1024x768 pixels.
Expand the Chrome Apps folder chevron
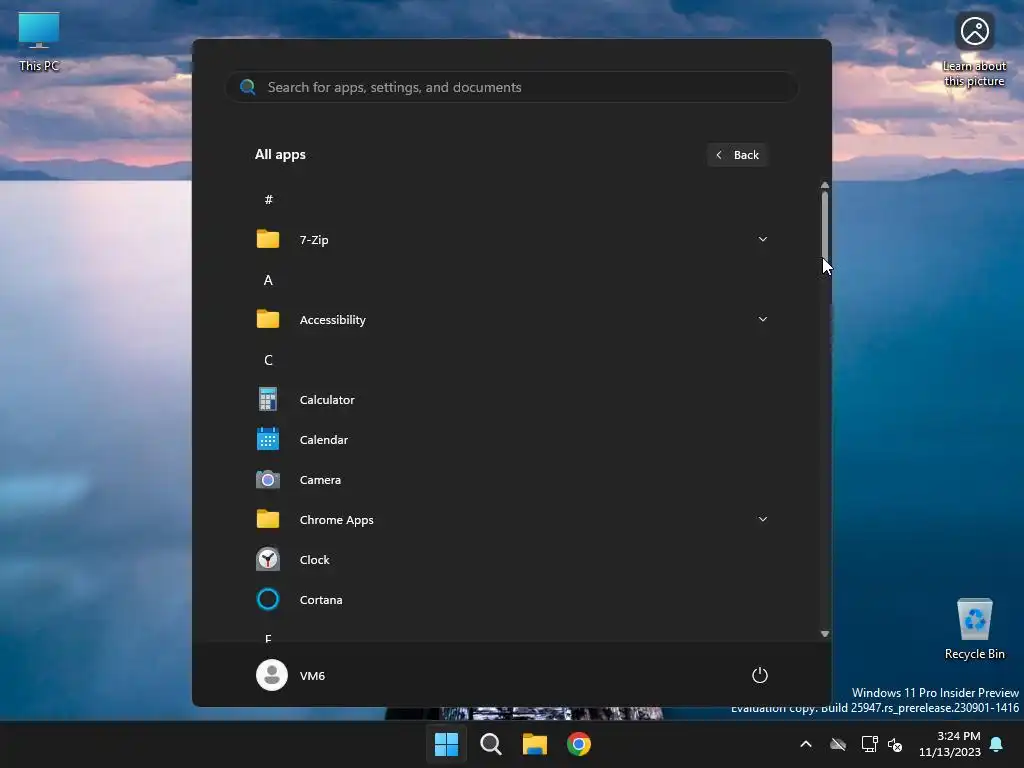763,519
